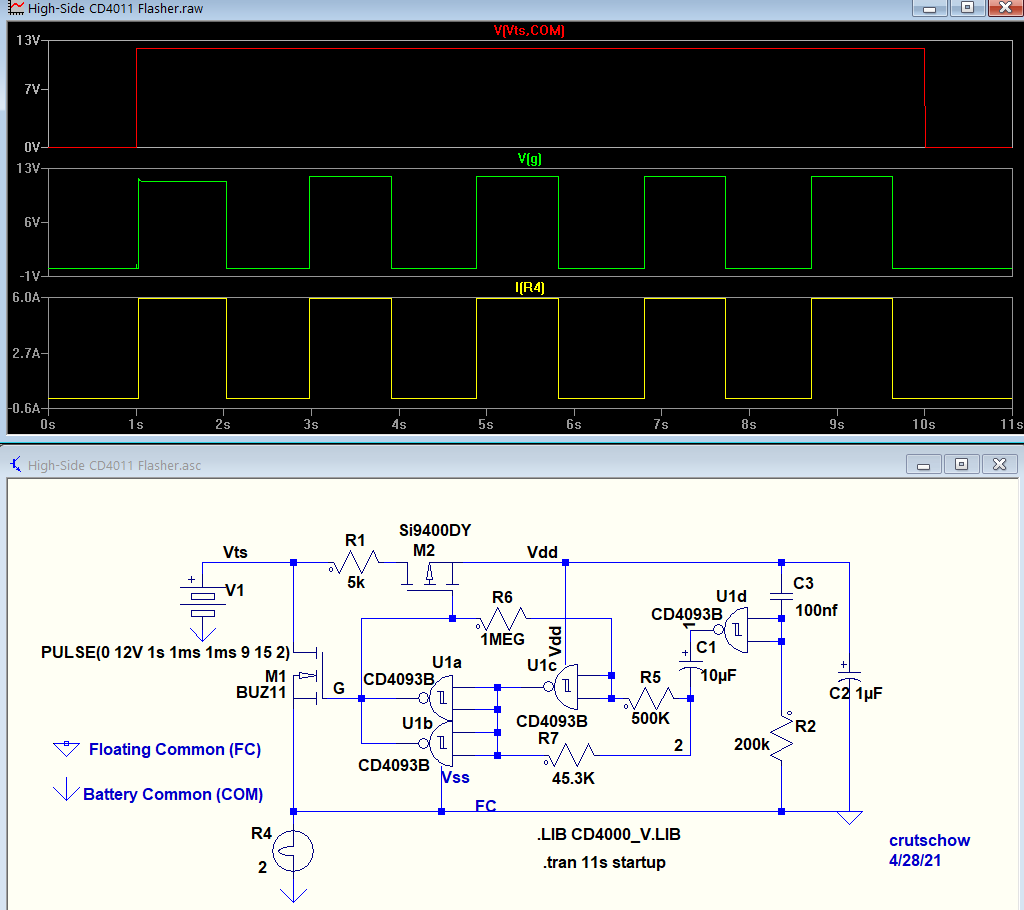This screenshot has width=1024, height=910.
Task: Maximize the schematic Flasher.asc window
Action: point(961,464)
